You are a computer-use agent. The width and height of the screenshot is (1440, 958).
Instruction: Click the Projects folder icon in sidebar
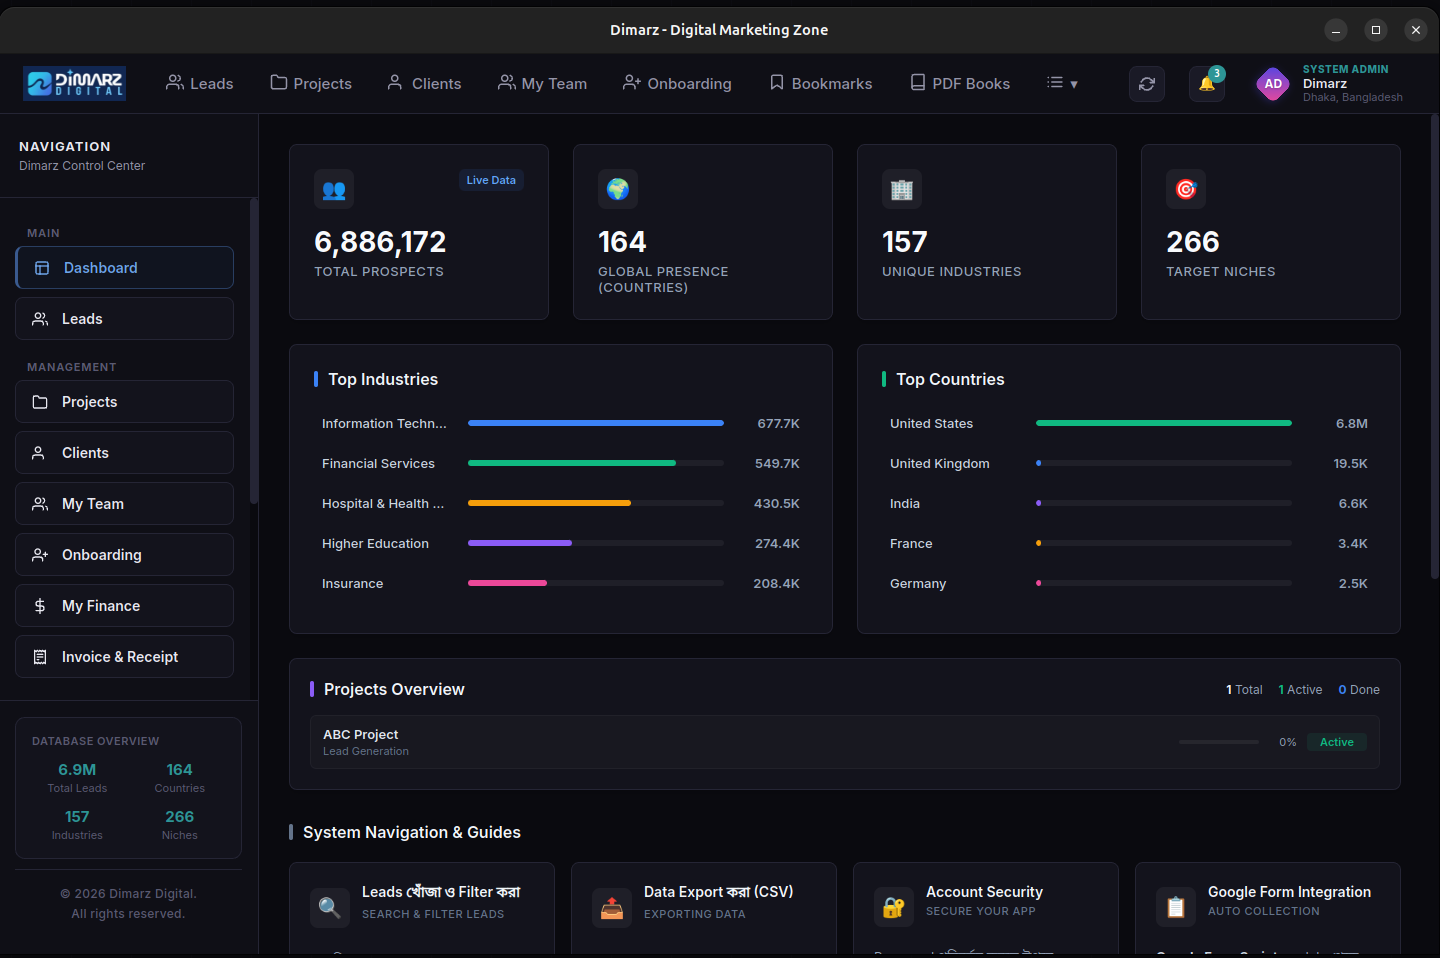(40, 402)
